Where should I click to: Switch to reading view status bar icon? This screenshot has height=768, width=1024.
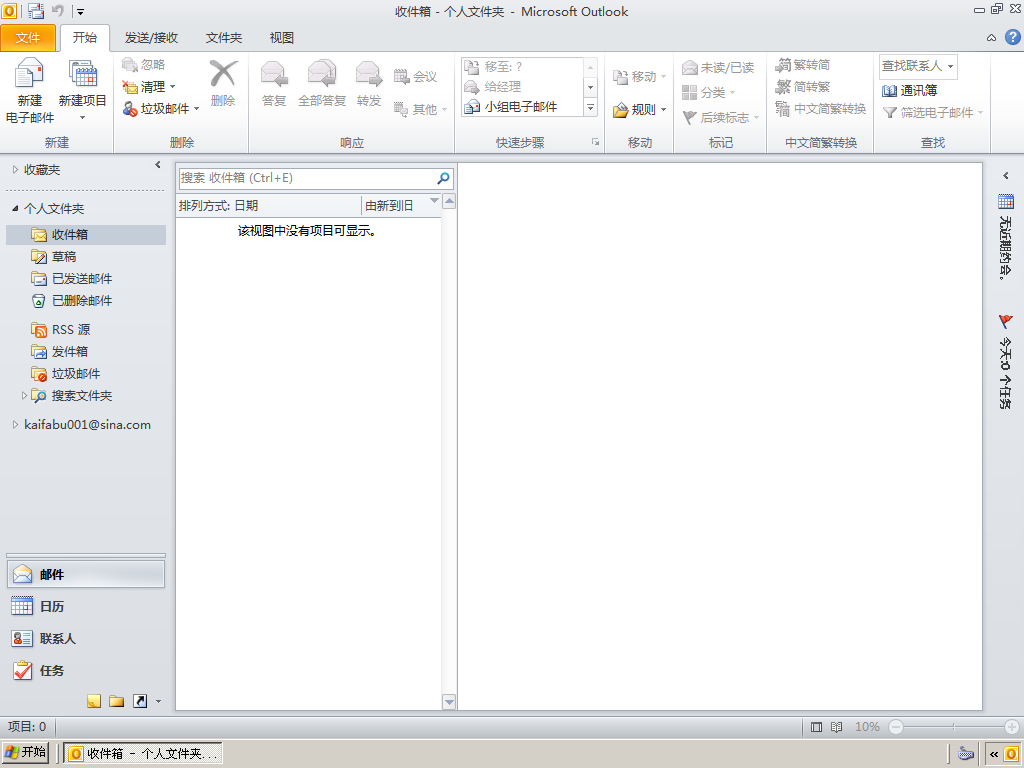click(836, 727)
